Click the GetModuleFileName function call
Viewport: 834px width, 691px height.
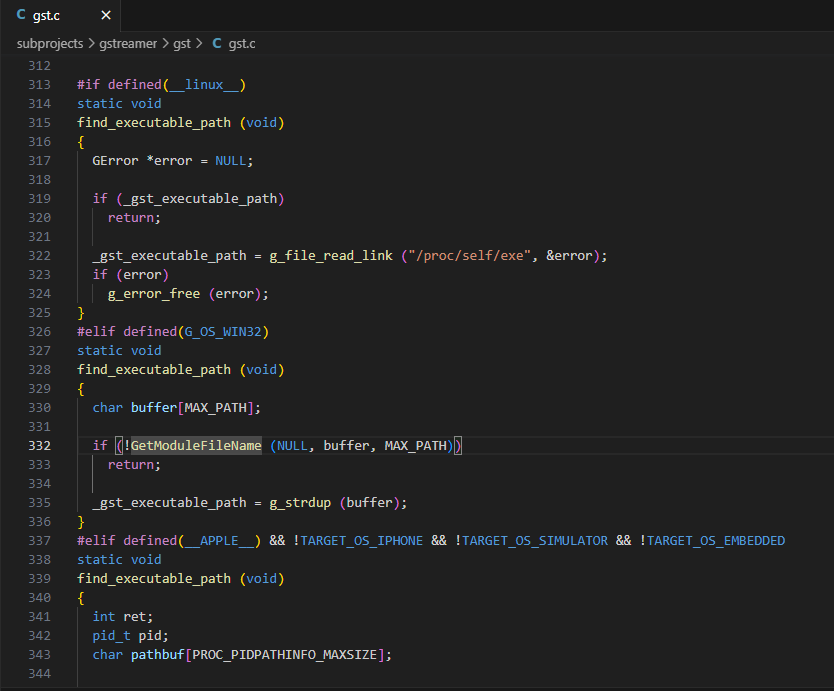coord(196,445)
